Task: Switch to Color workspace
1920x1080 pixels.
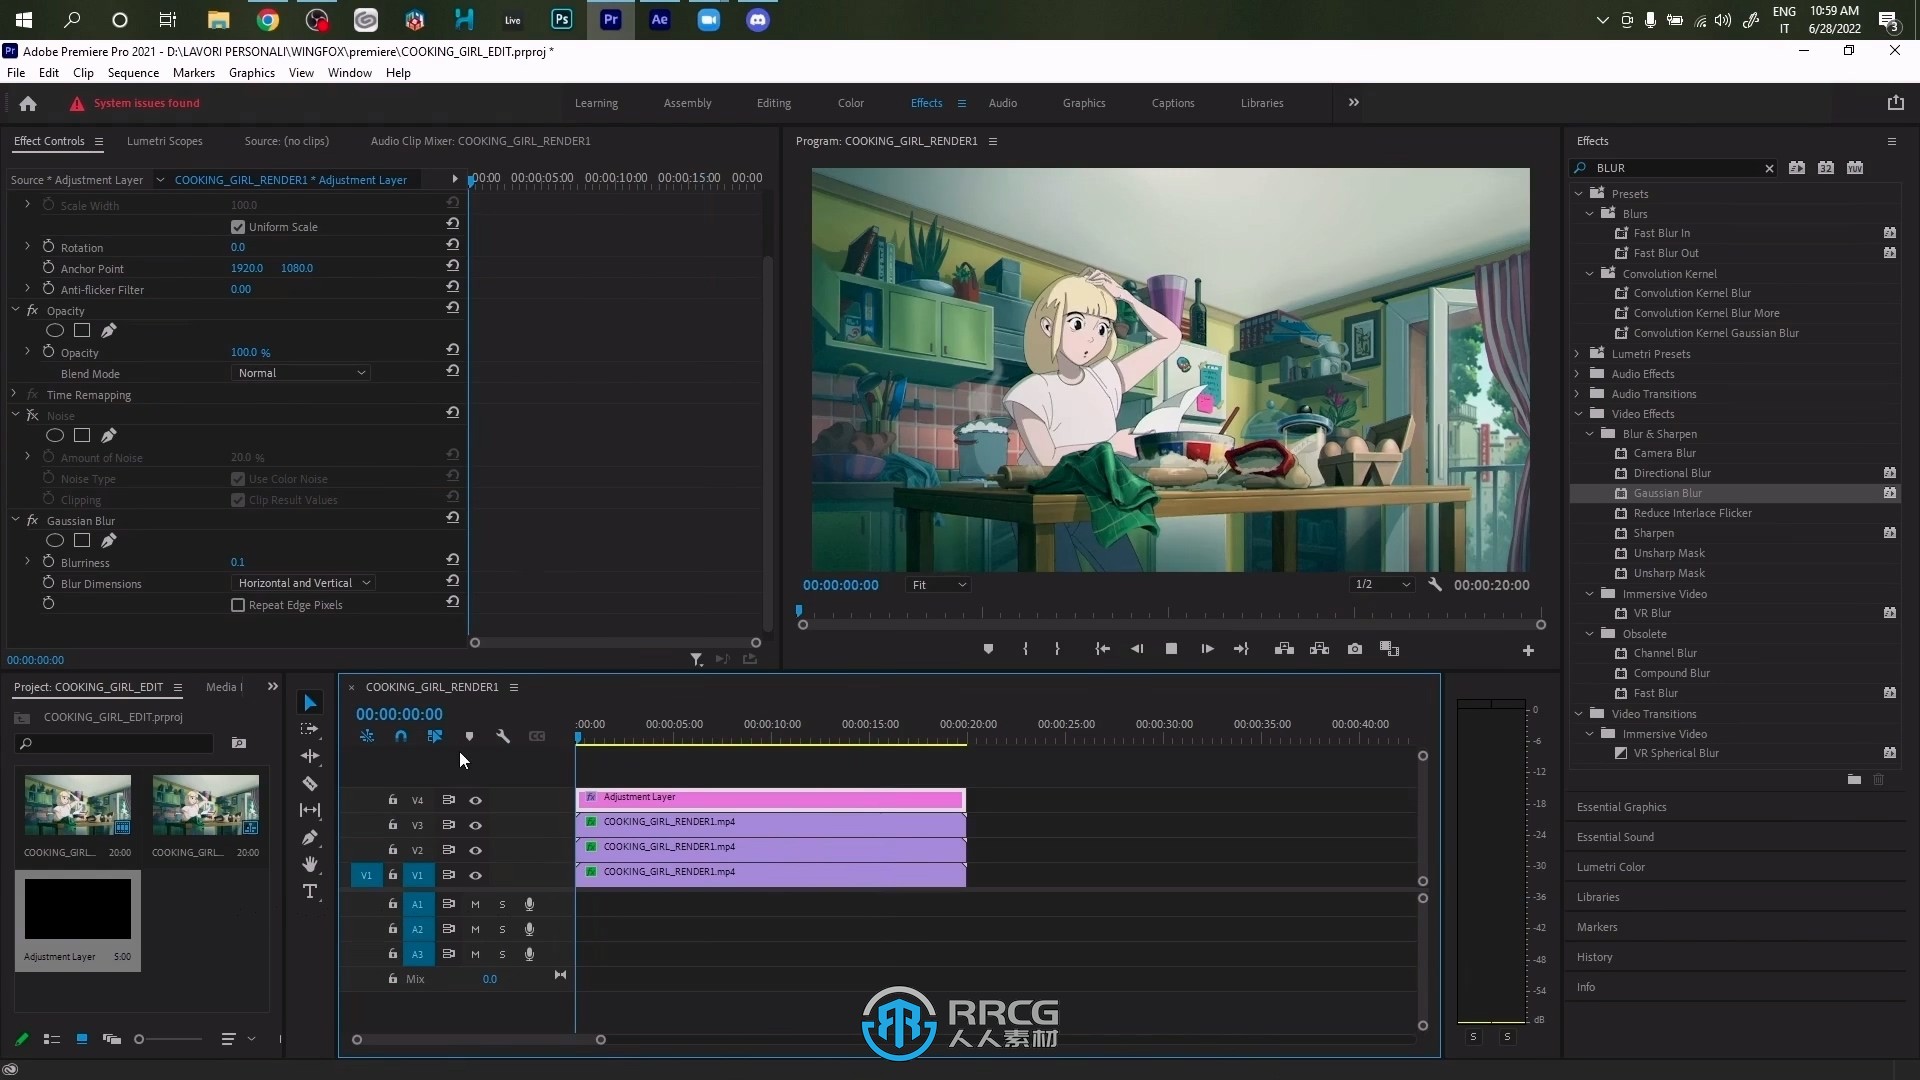Action: [851, 103]
